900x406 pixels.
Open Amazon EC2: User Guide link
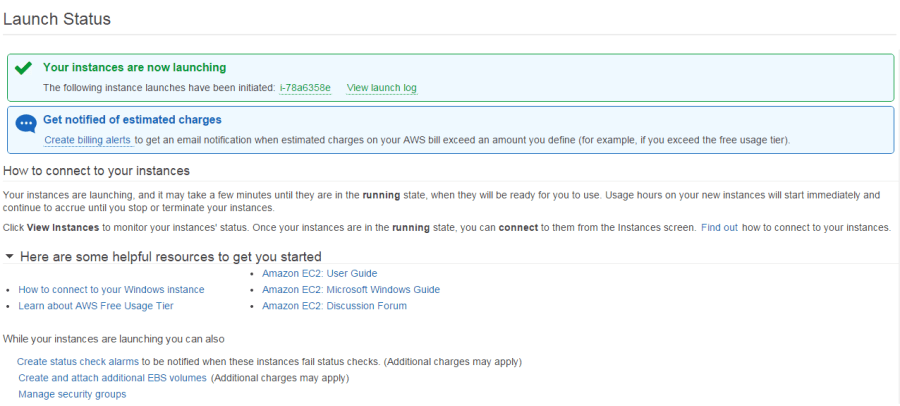point(320,273)
